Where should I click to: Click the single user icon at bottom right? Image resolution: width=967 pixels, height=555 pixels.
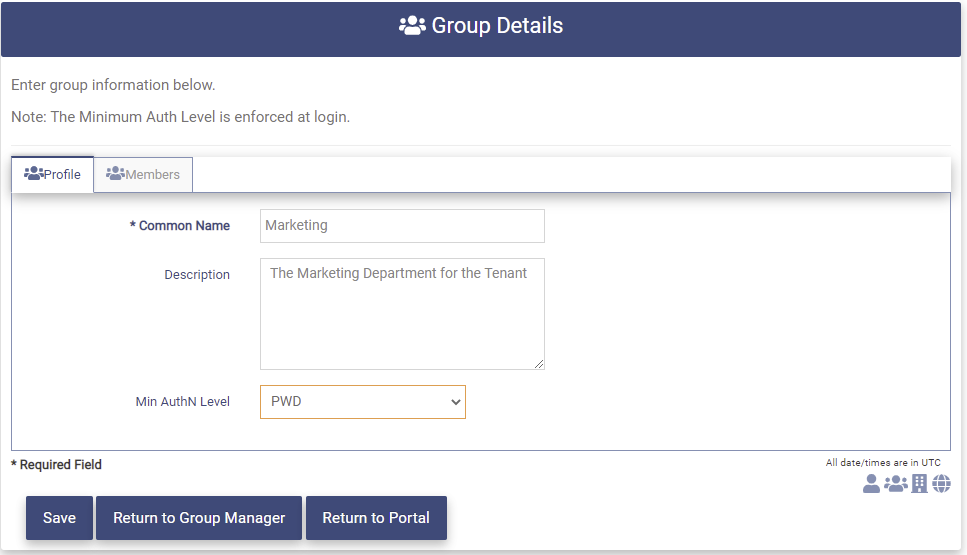pyautogui.click(x=871, y=484)
